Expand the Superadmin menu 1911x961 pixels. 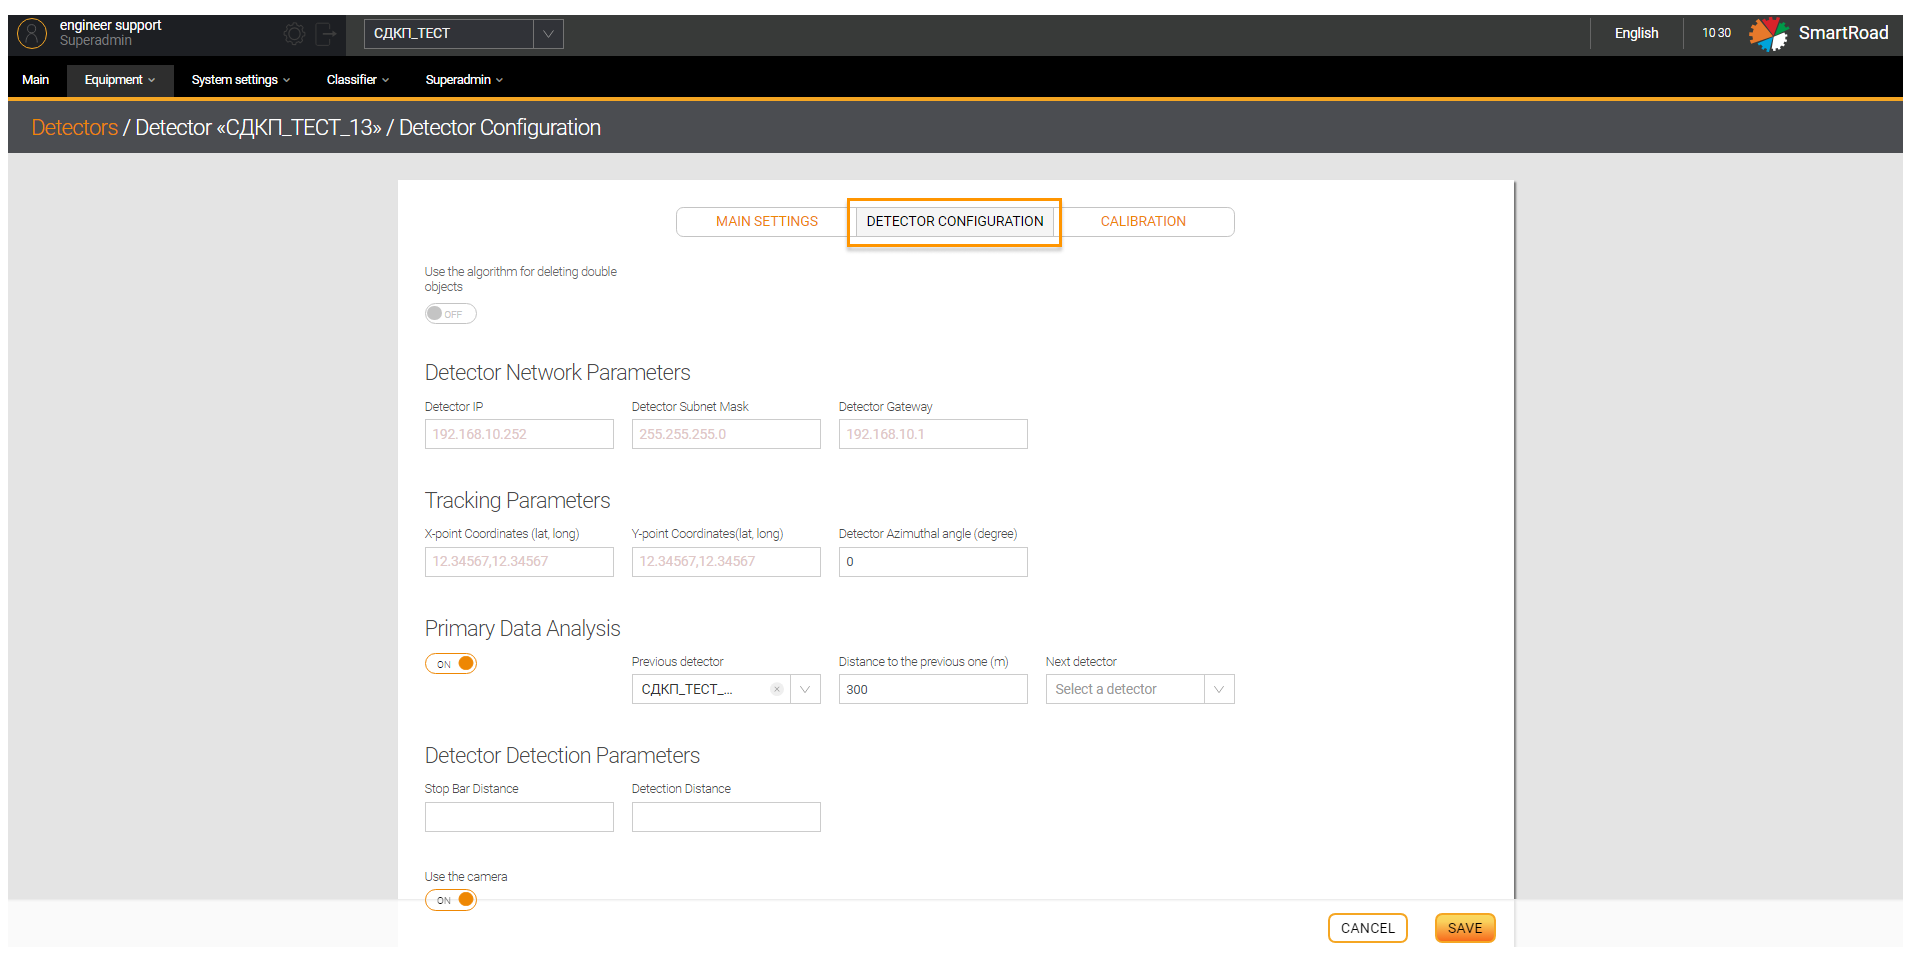(x=464, y=80)
